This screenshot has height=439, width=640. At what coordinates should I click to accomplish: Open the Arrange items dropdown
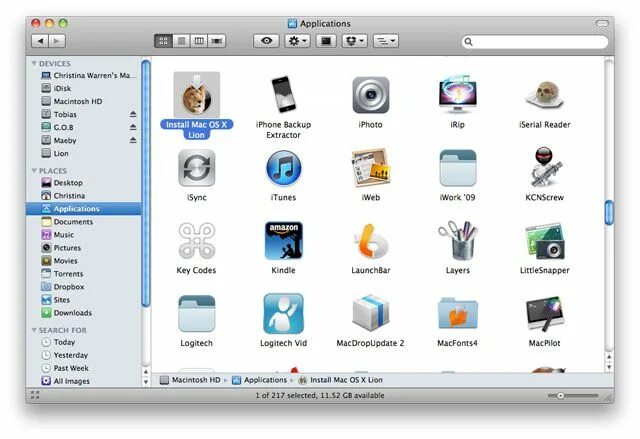[386, 41]
